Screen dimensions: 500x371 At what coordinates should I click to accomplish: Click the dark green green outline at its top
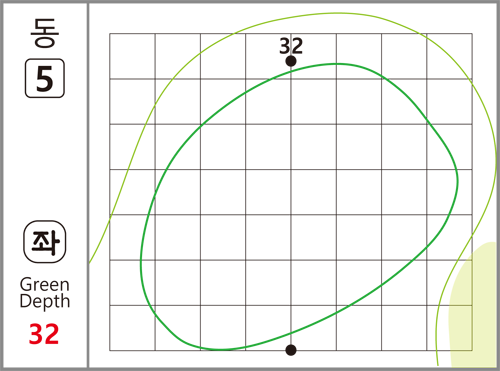point(337,64)
